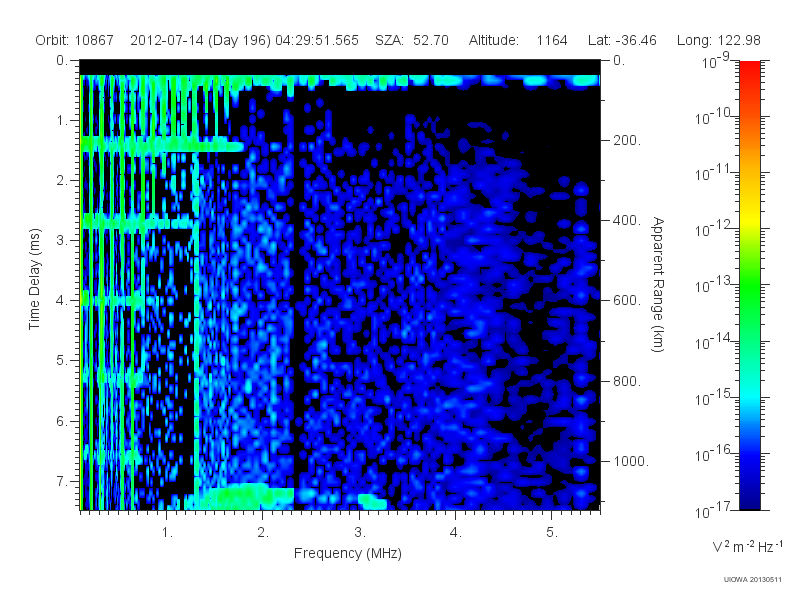
Task: Click the 'Apparent Range (km)' axis label
Action: point(658,284)
